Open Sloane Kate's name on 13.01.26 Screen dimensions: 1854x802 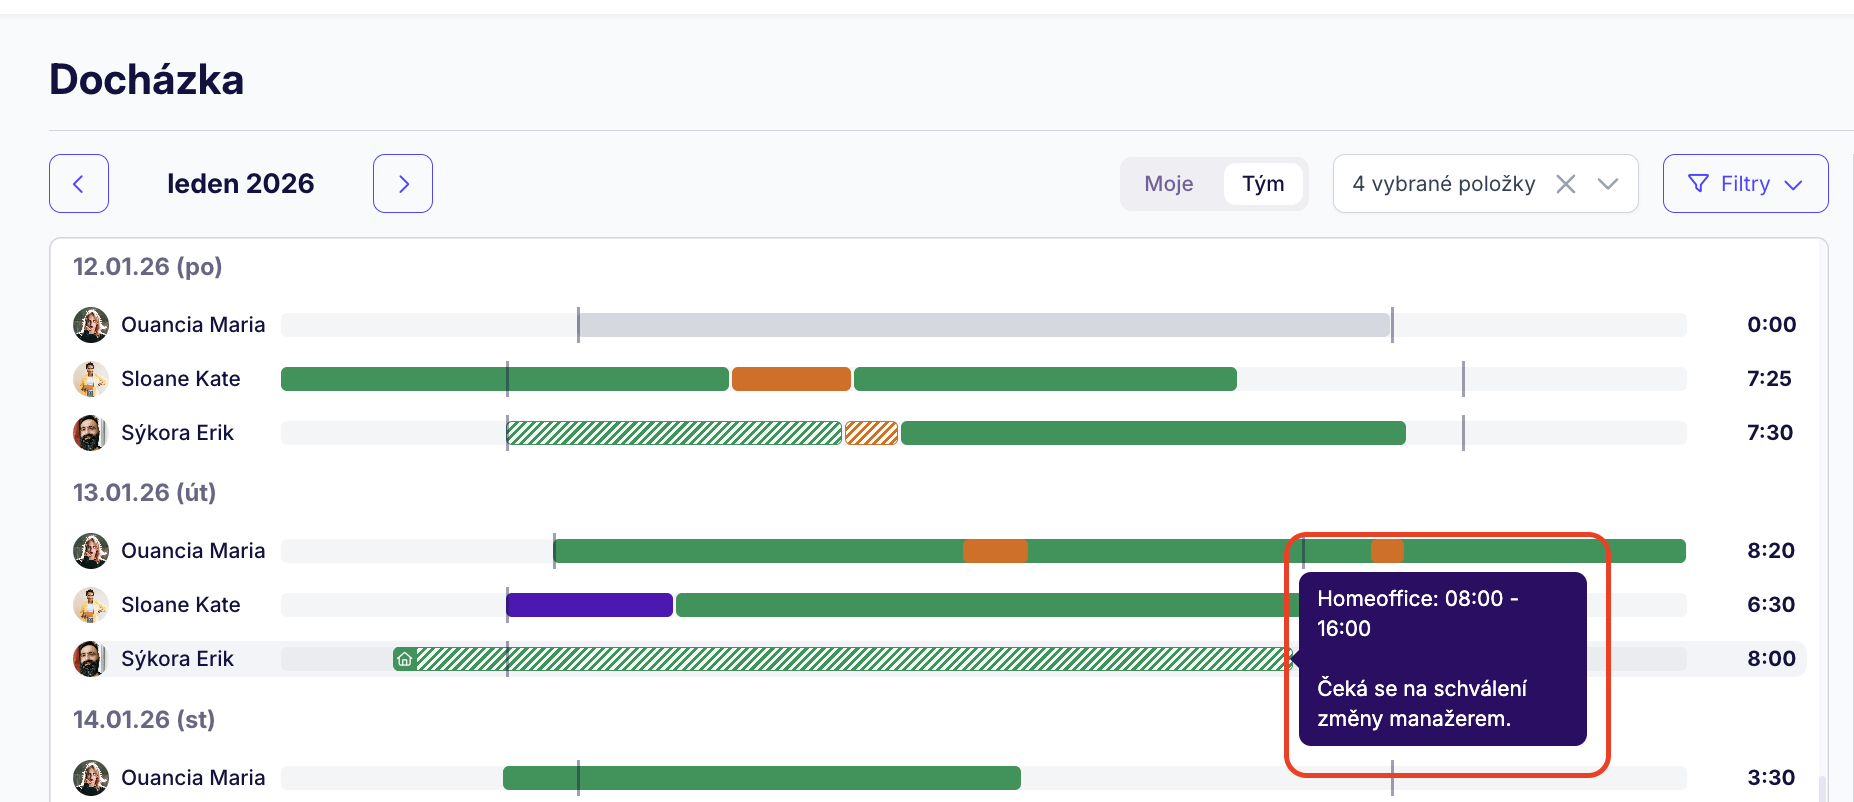[181, 605]
